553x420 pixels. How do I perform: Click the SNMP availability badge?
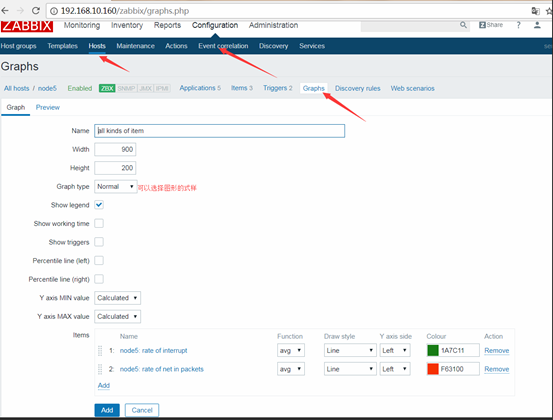(126, 88)
